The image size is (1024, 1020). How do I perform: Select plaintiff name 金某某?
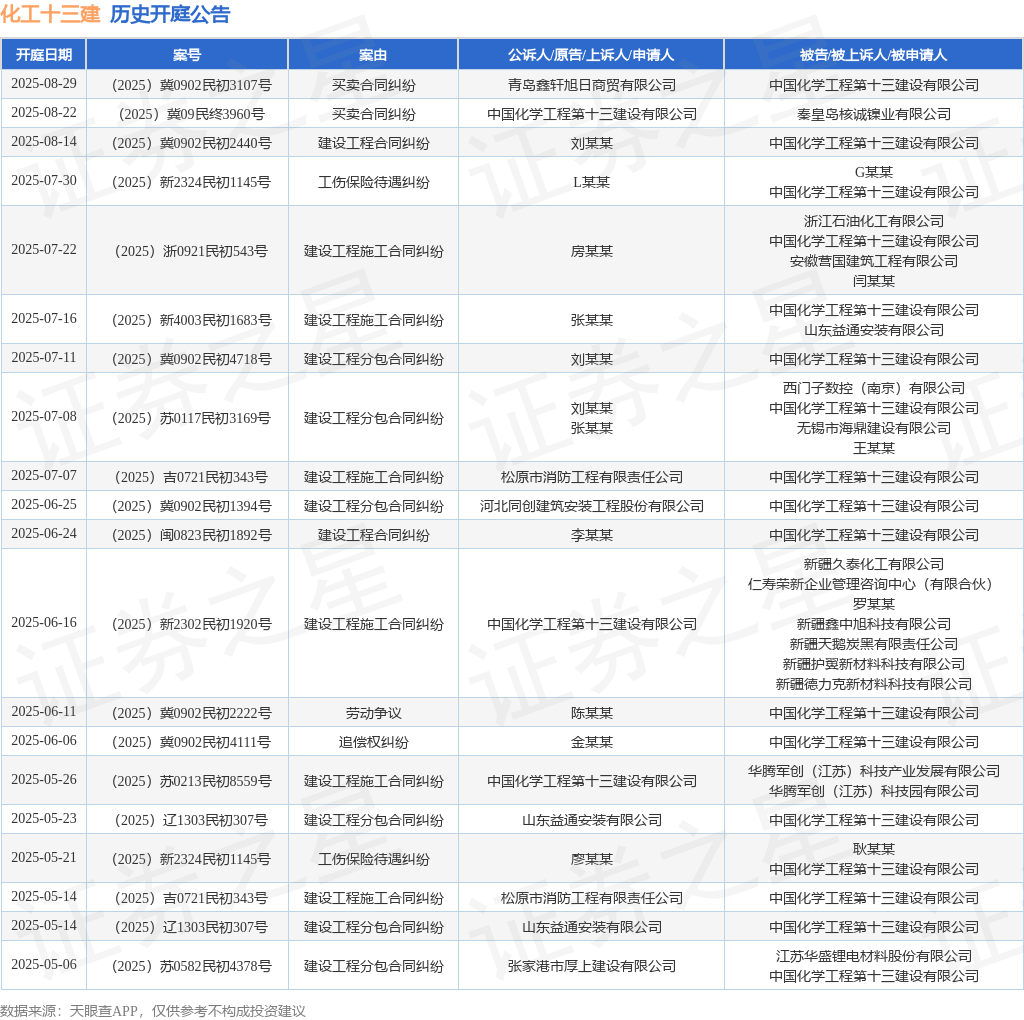point(592,742)
